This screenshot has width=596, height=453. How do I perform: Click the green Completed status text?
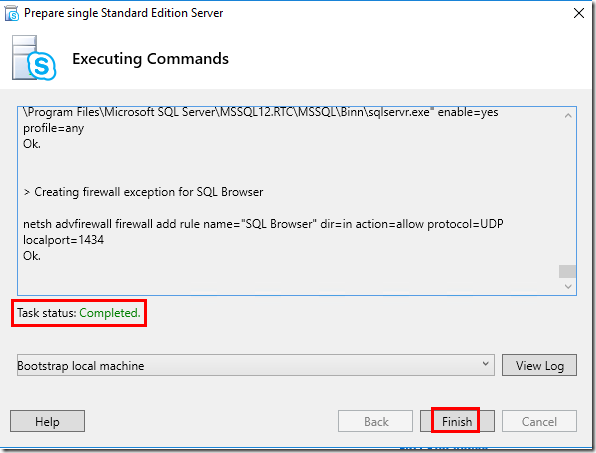coord(110,313)
